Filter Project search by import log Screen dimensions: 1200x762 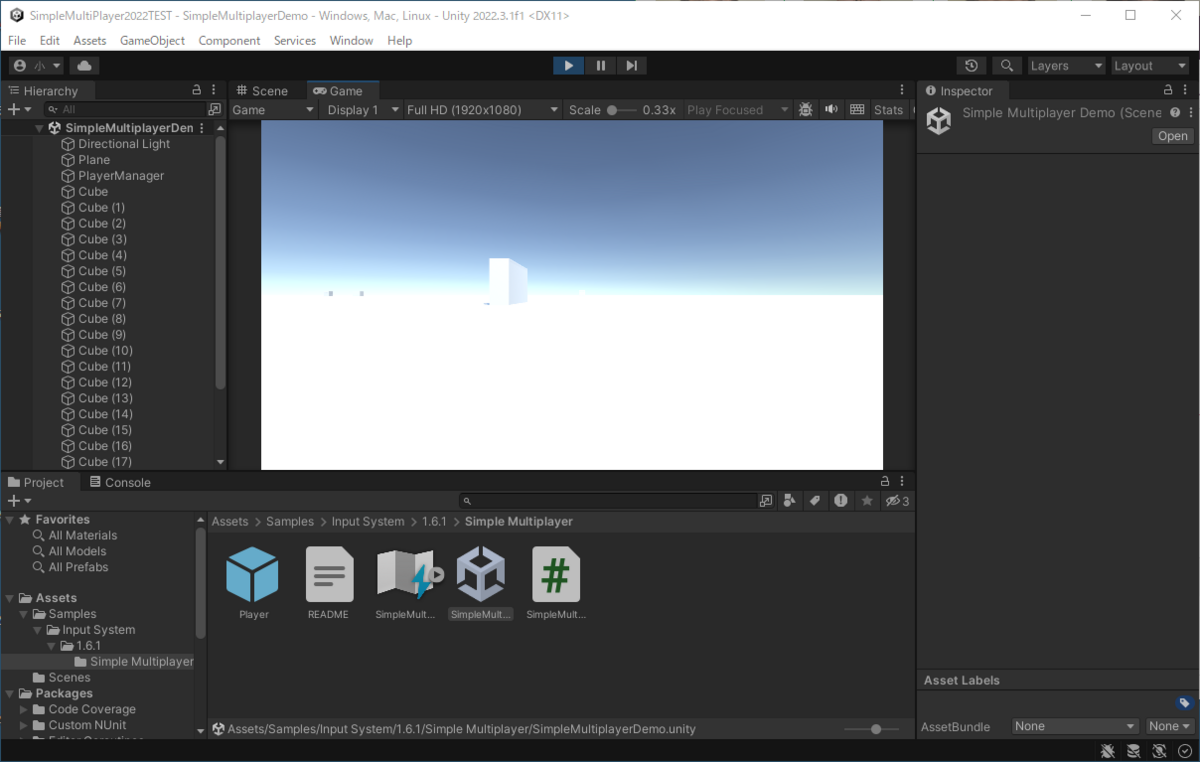pyautogui.click(x=841, y=501)
